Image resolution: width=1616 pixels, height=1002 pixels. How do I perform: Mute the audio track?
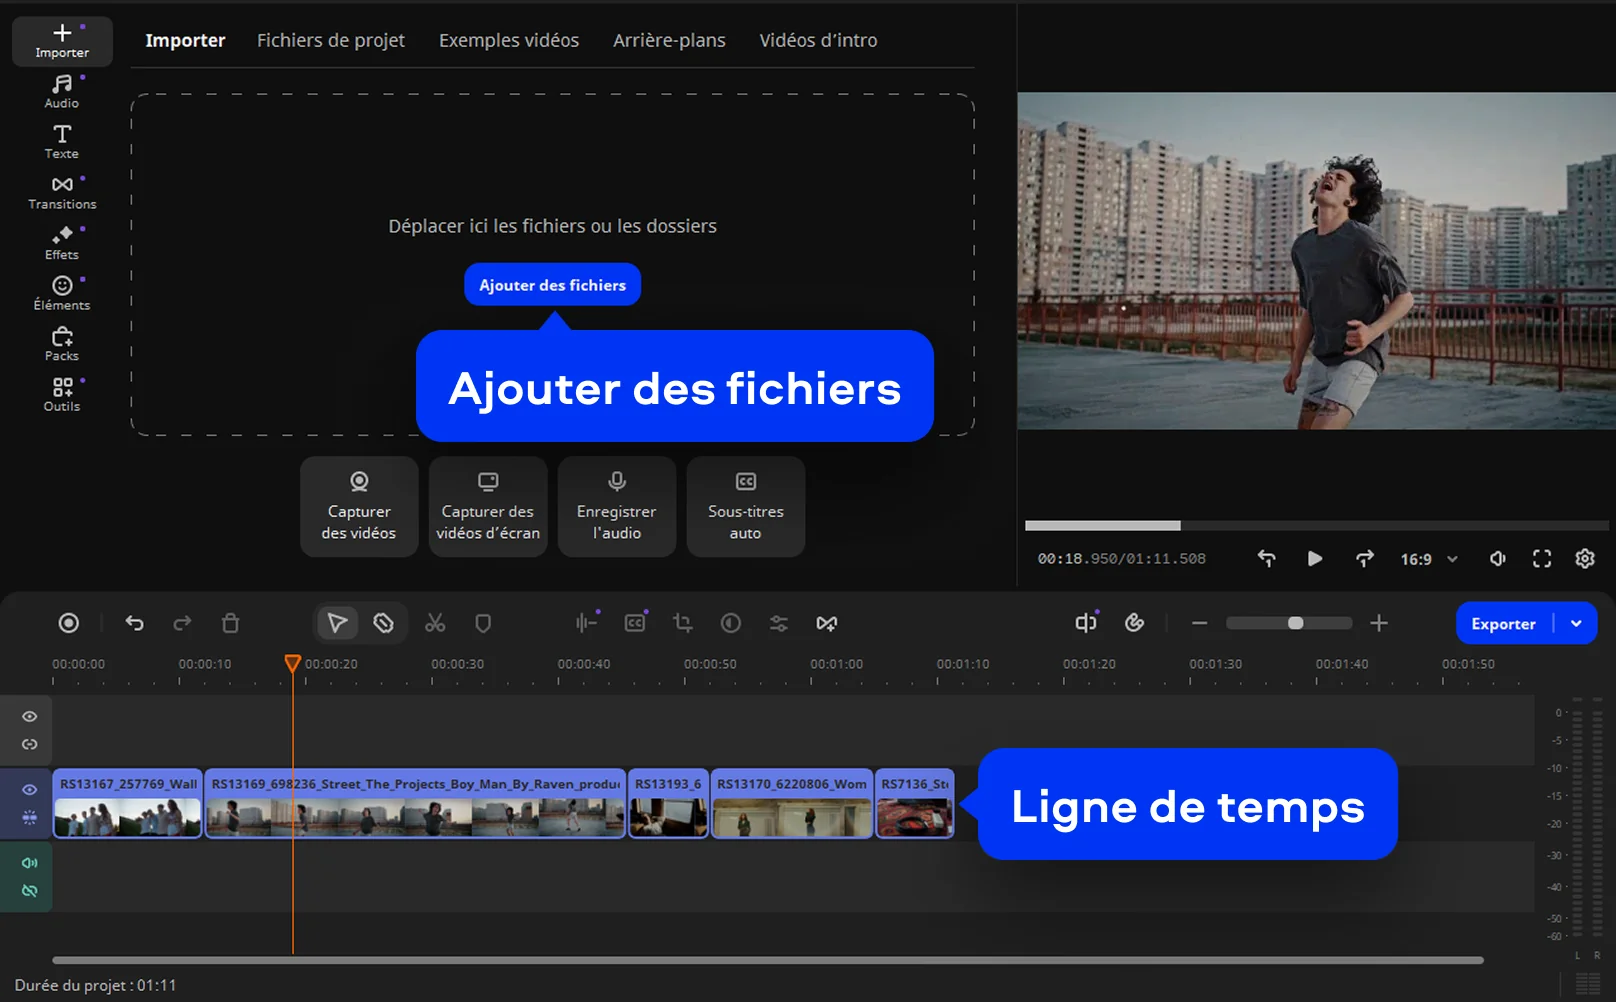(30, 863)
